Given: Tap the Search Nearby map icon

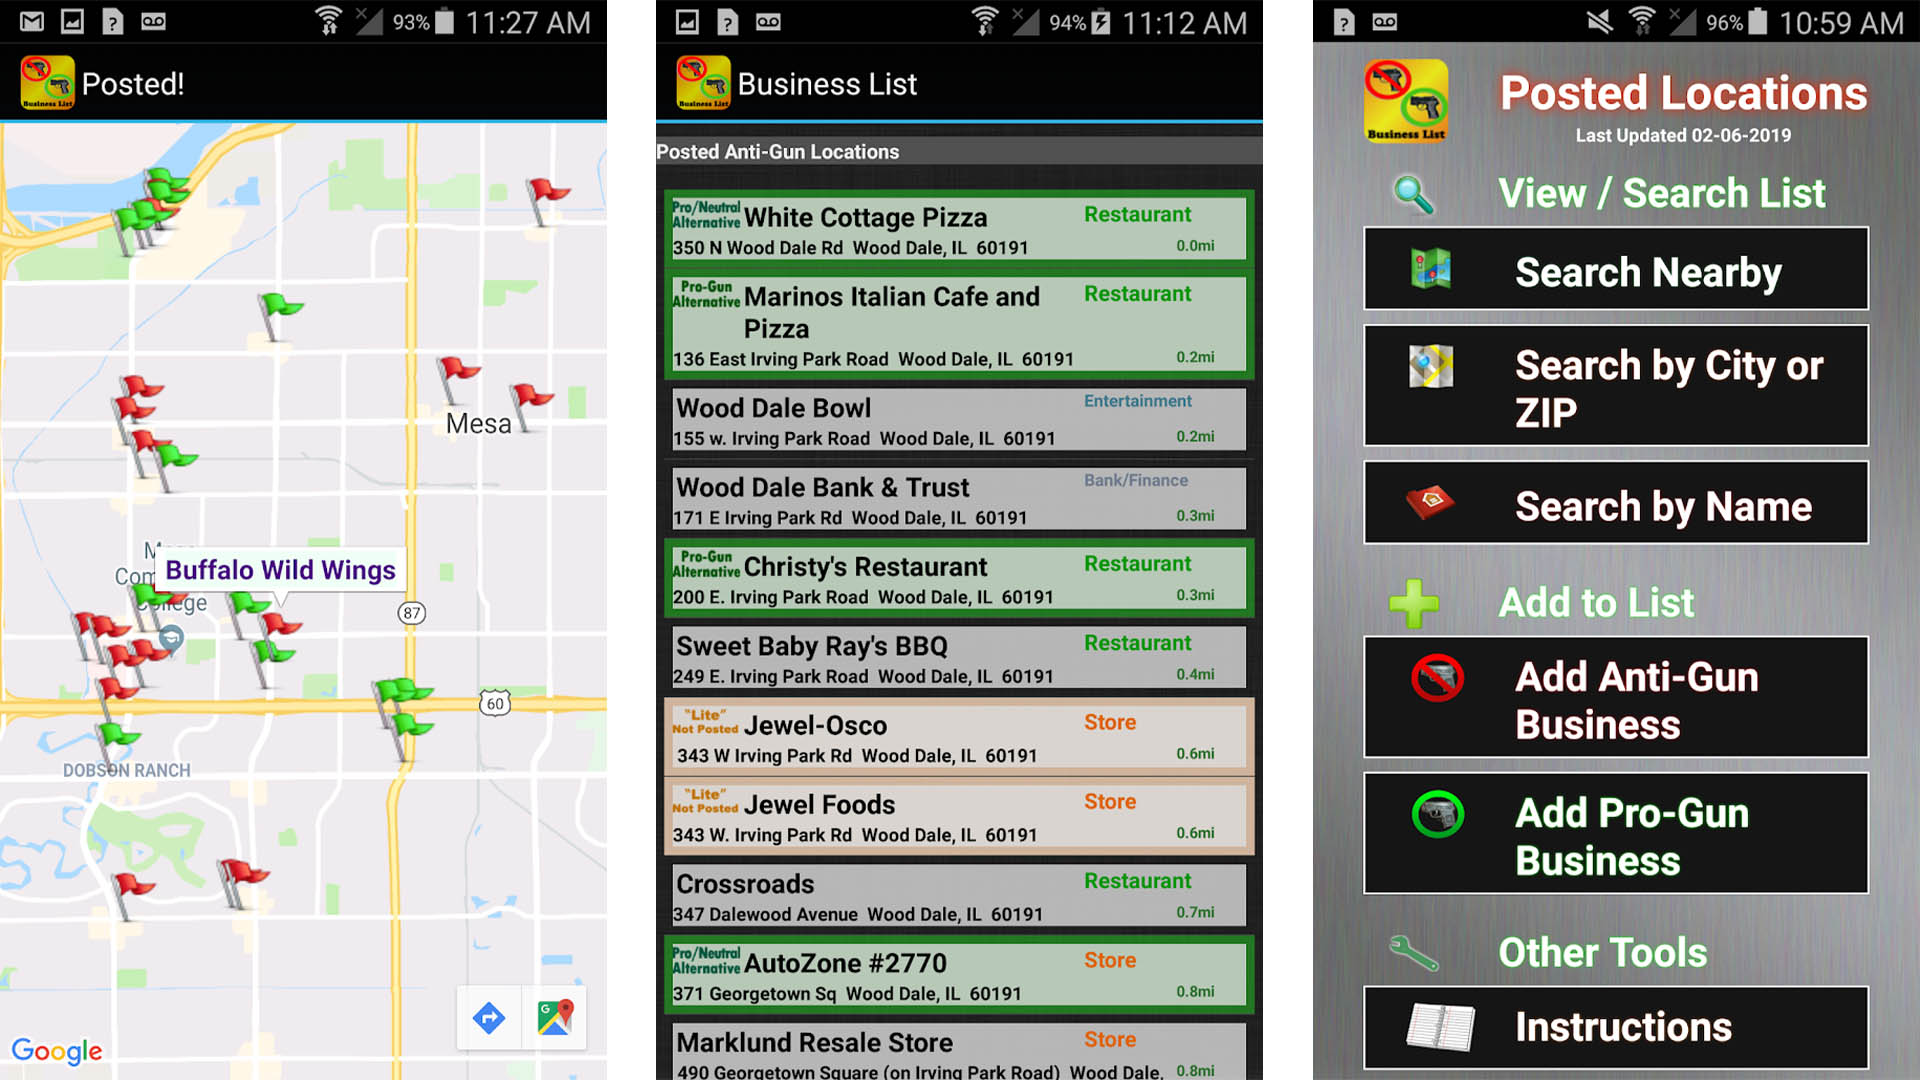Looking at the screenshot, I should (1433, 272).
